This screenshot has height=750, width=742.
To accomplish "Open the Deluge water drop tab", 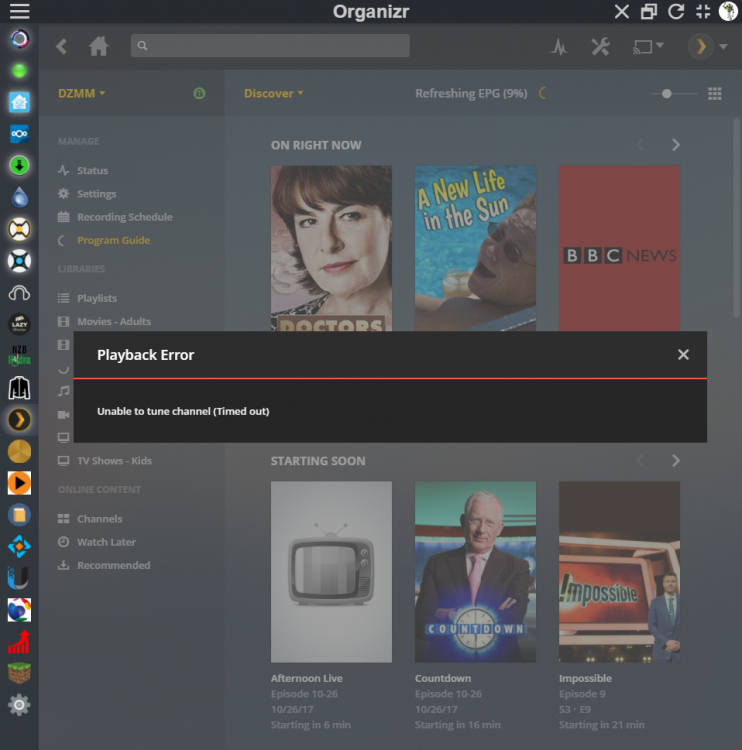I will tap(19, 197).
